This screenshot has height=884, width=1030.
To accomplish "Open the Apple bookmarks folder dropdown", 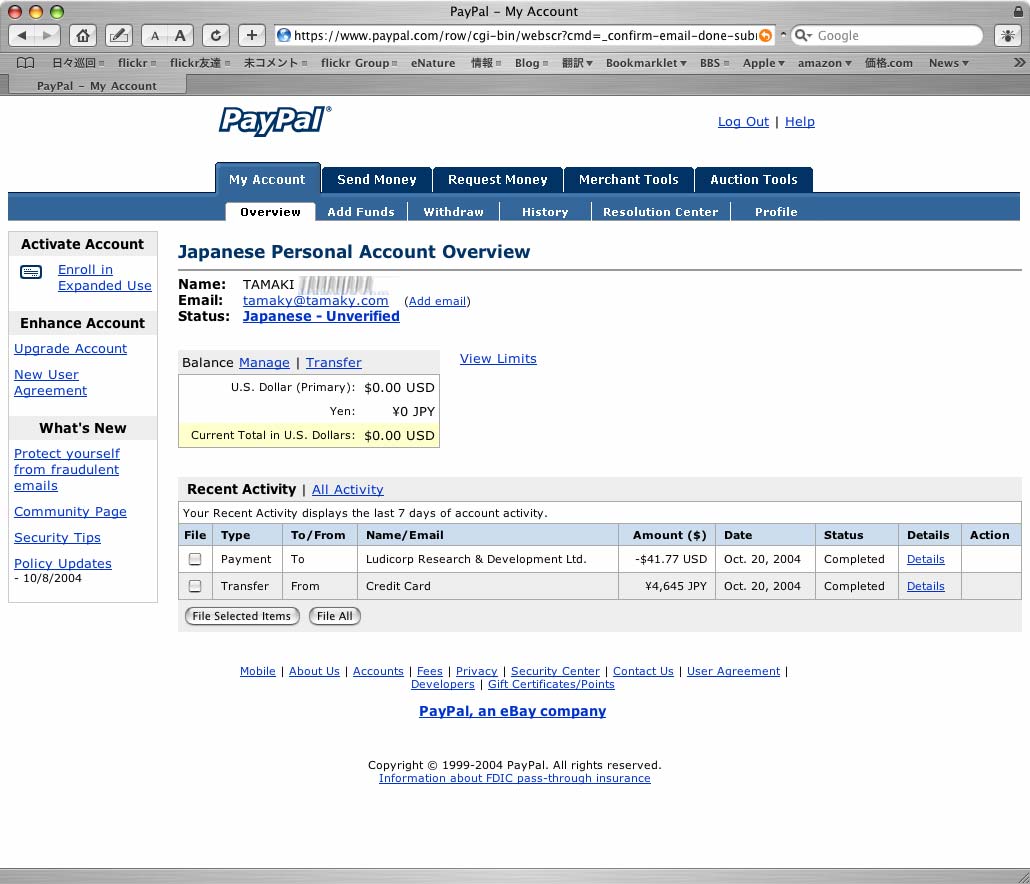I will (763, 63).
